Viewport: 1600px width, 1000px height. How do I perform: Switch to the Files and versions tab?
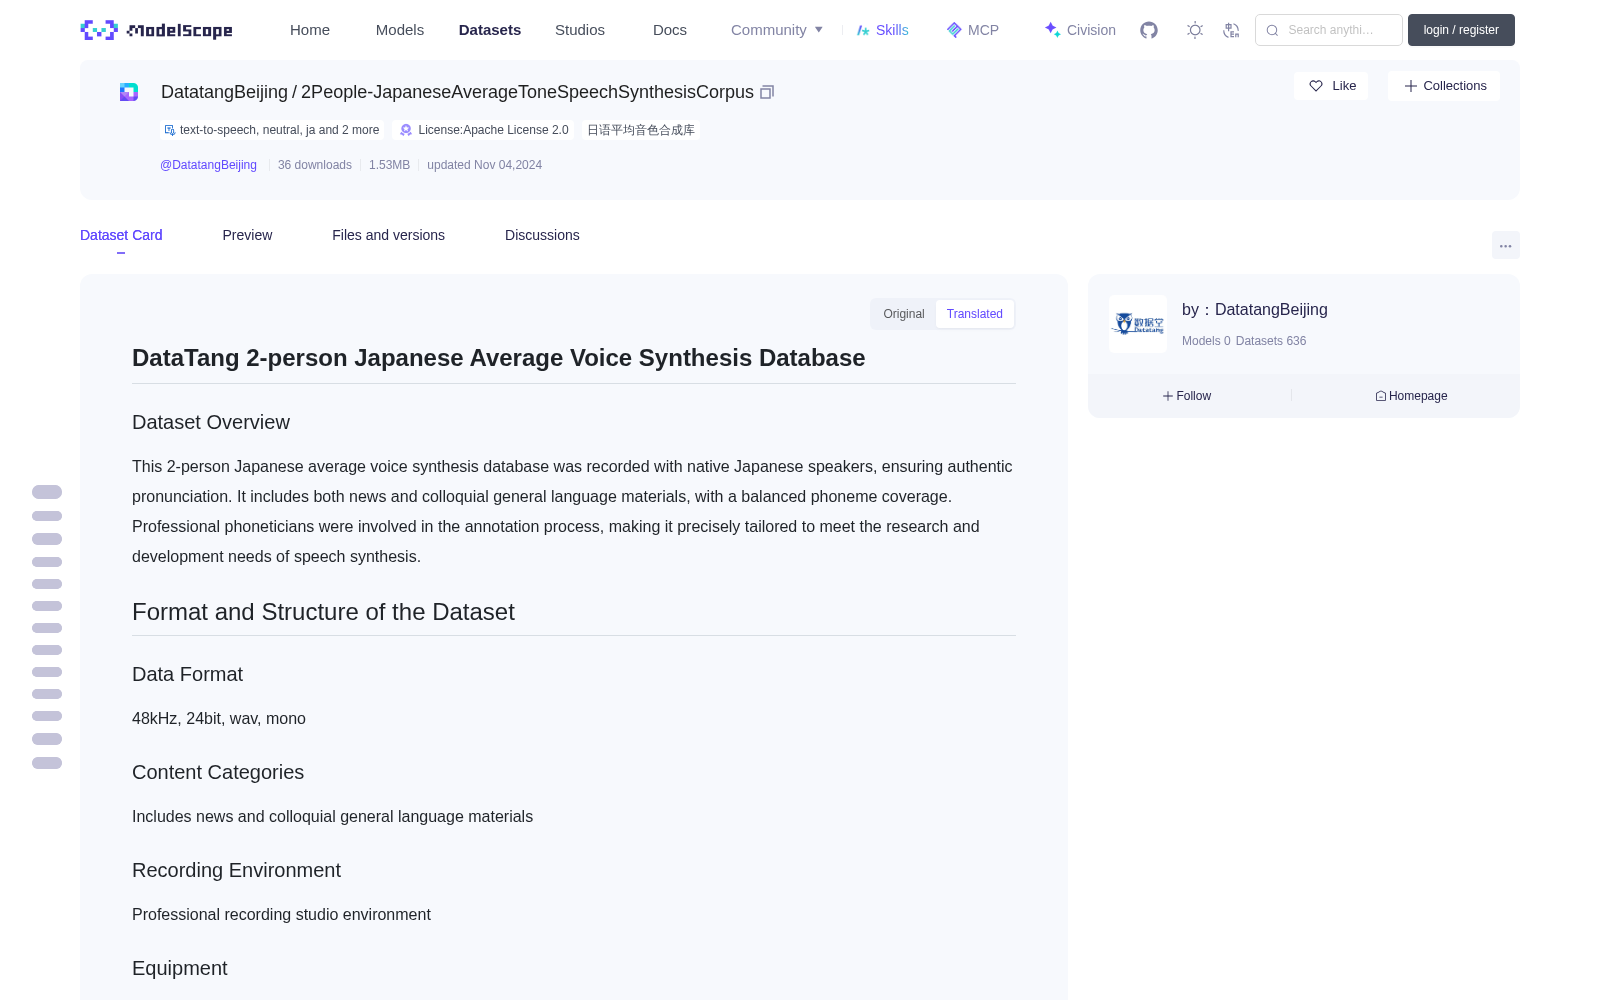point(388,235)
